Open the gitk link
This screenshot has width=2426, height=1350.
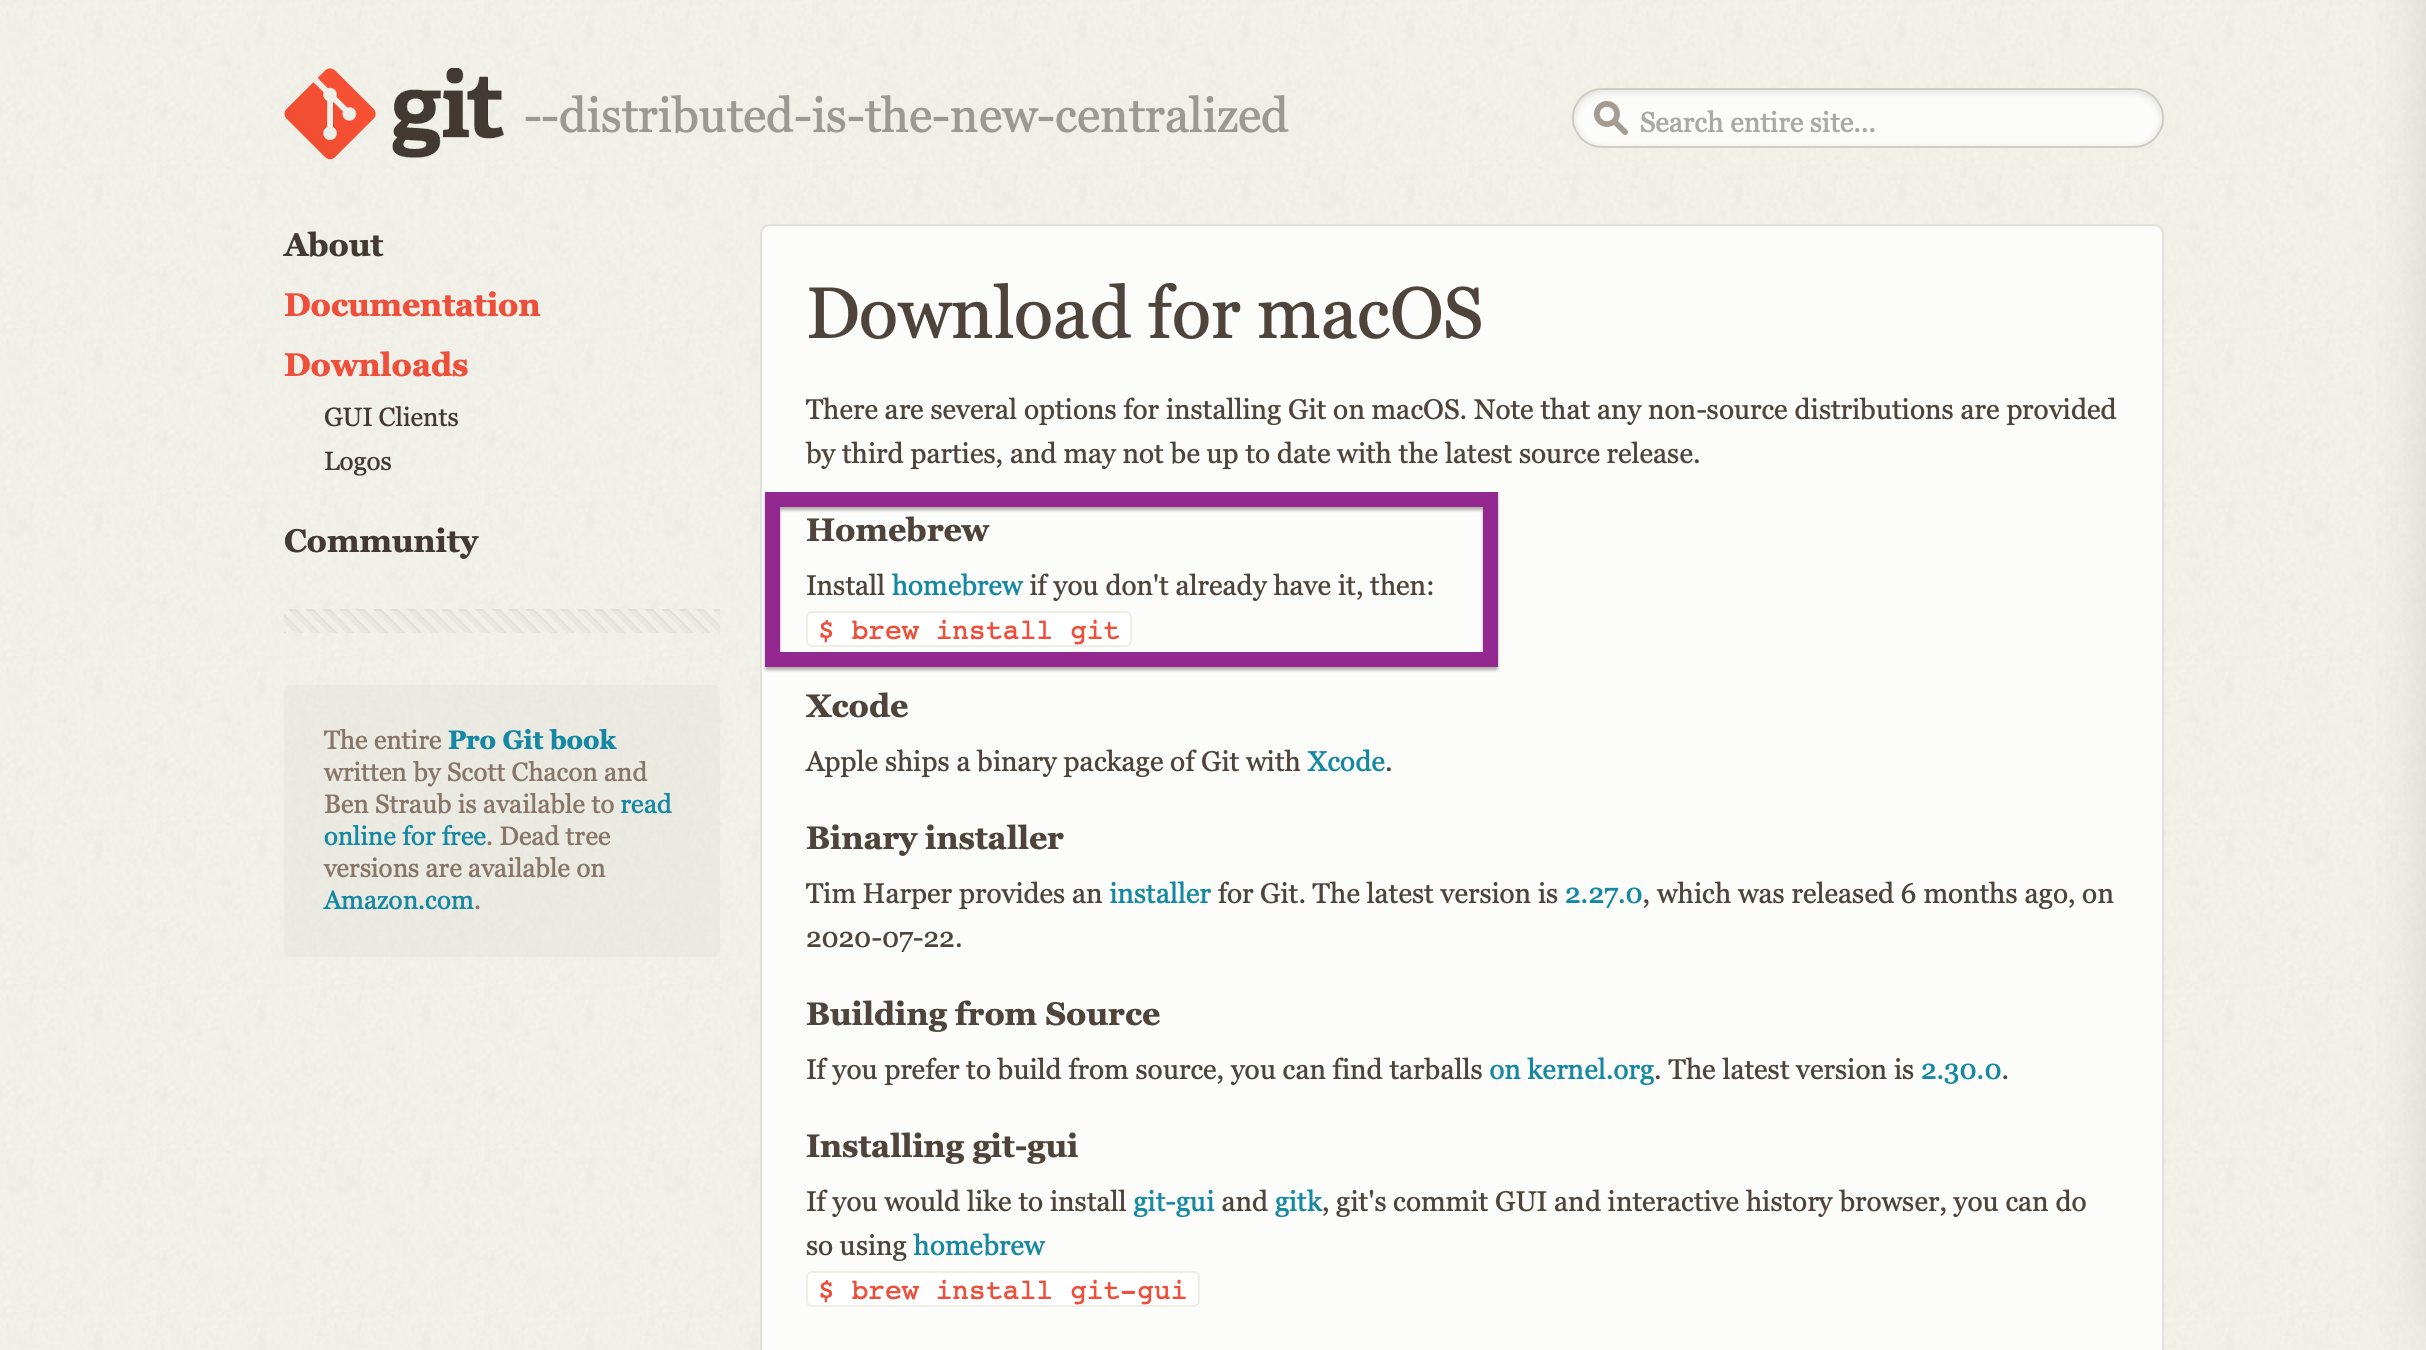pos(1297,1201)
